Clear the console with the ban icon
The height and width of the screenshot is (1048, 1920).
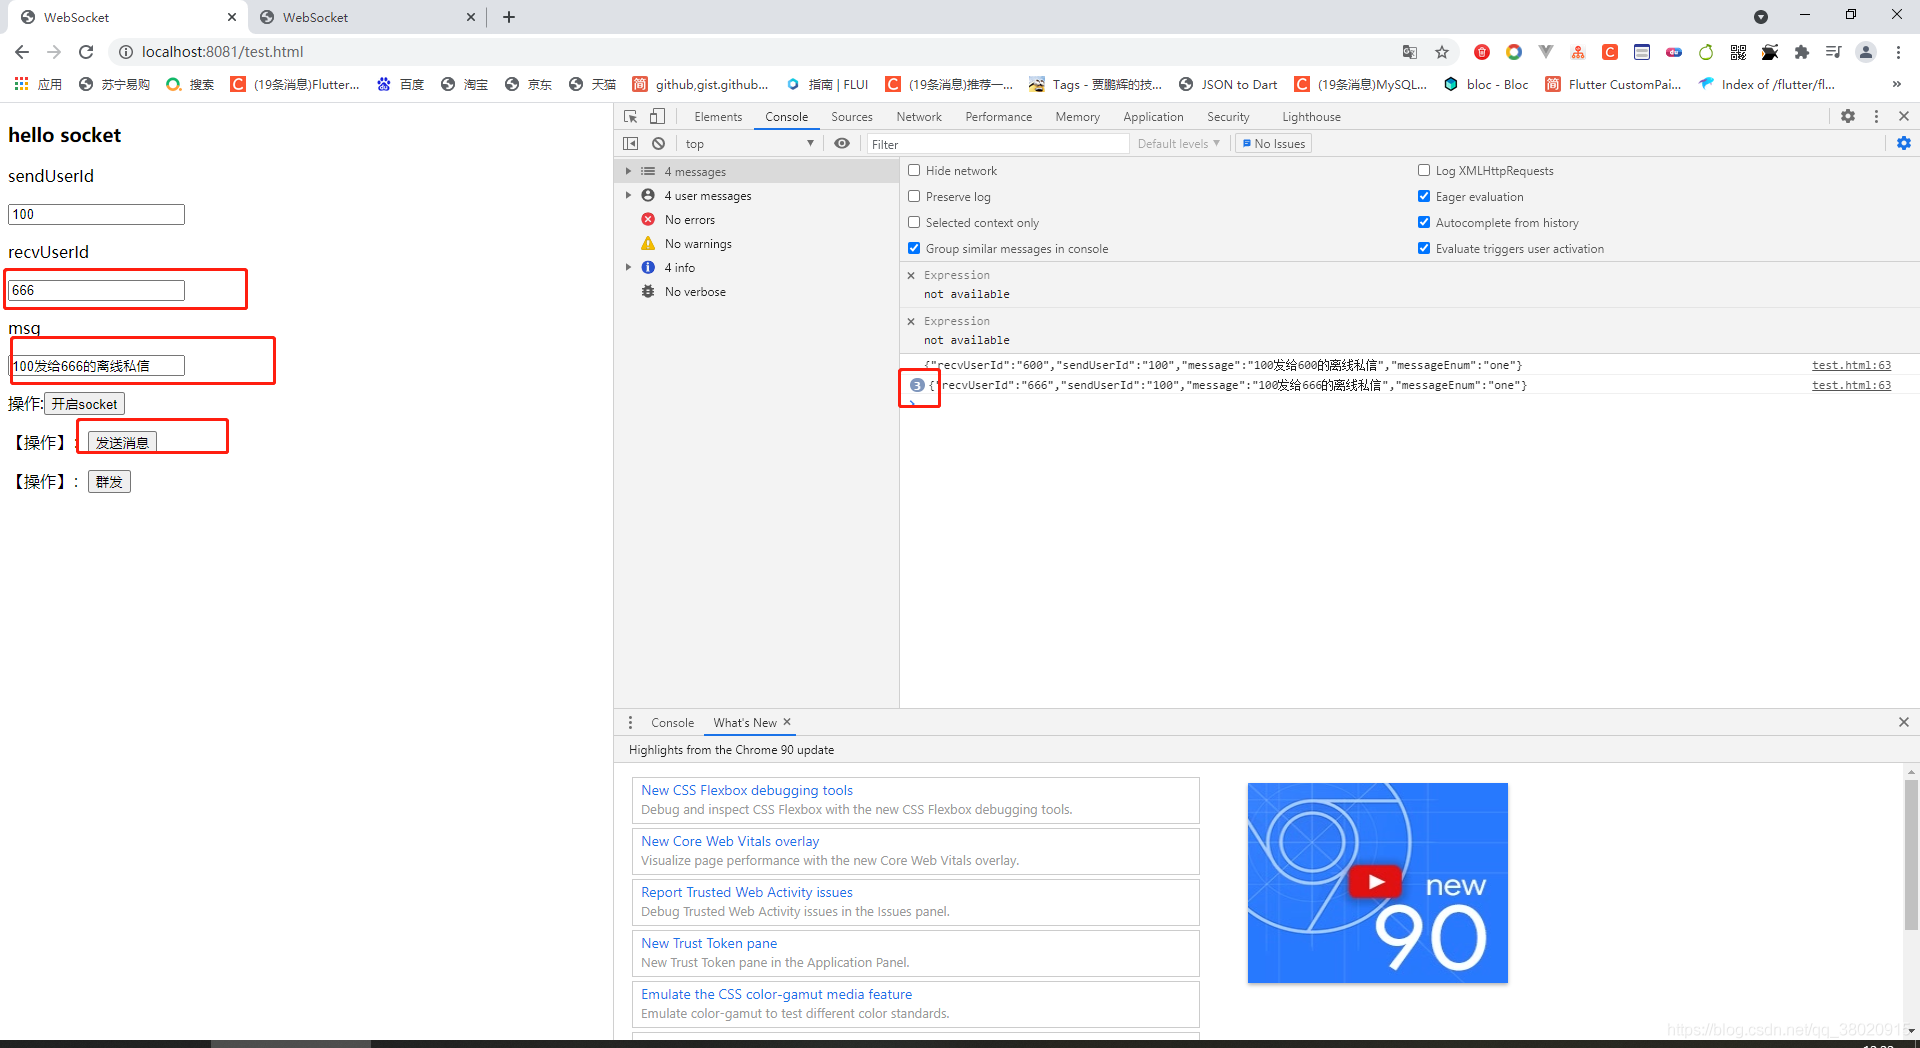coord(658,144)
